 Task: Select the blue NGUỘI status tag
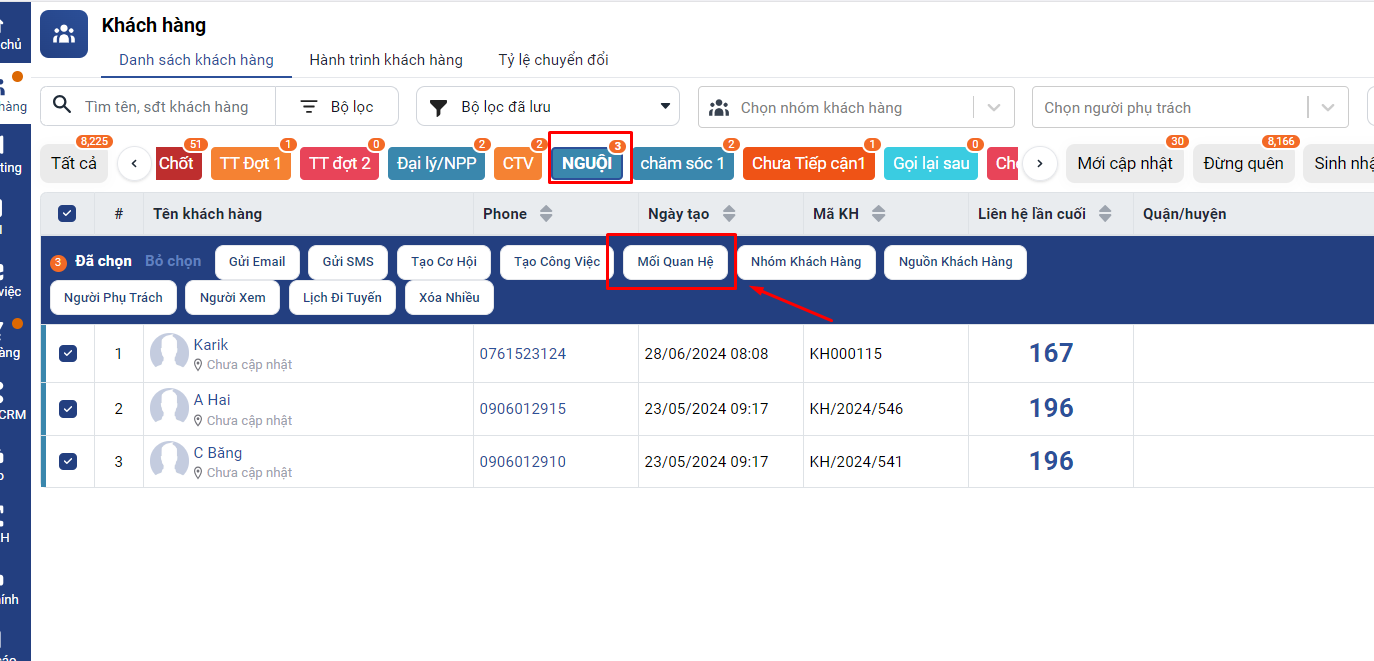coord(587,164)
